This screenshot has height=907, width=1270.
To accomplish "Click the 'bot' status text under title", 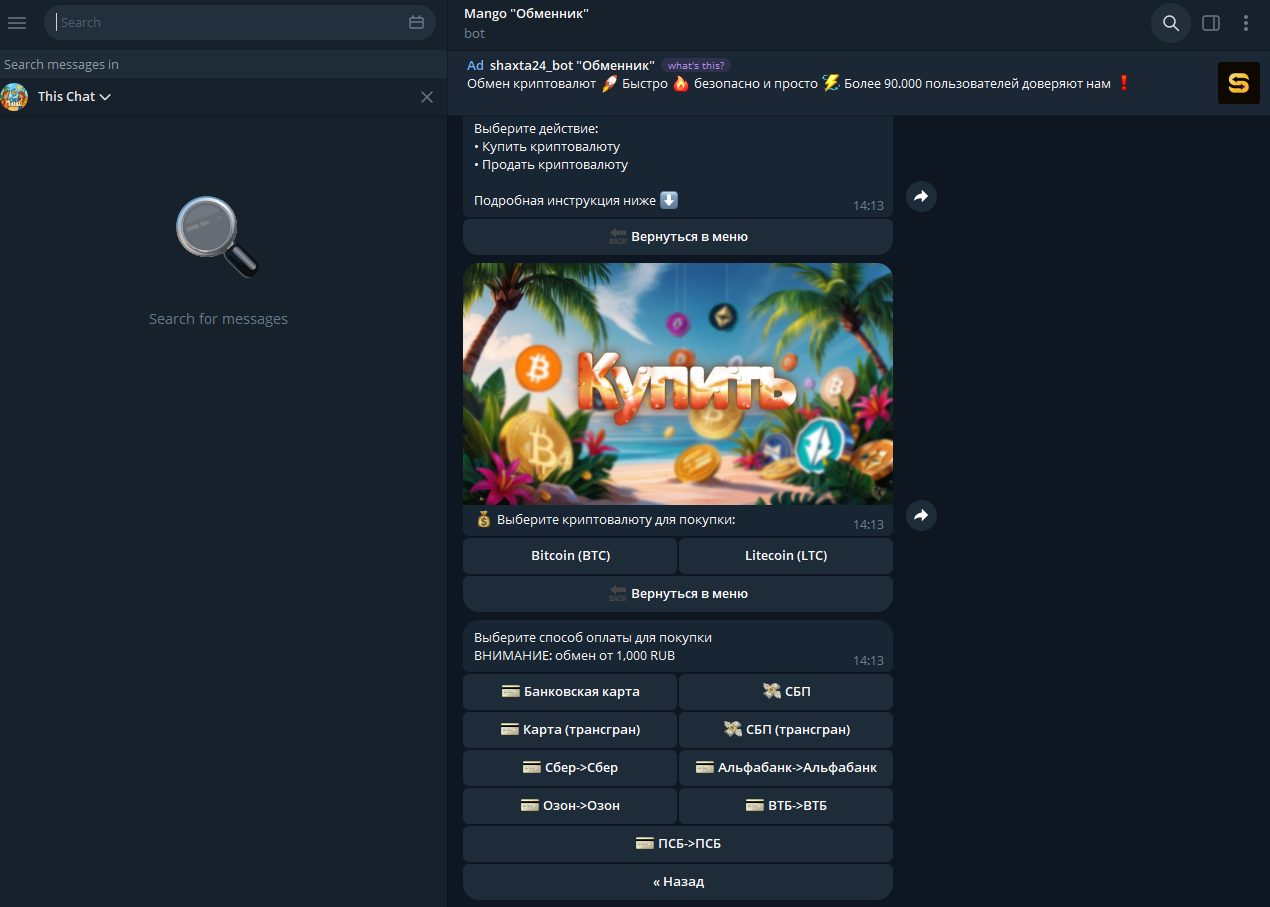I will coord(474,34).
